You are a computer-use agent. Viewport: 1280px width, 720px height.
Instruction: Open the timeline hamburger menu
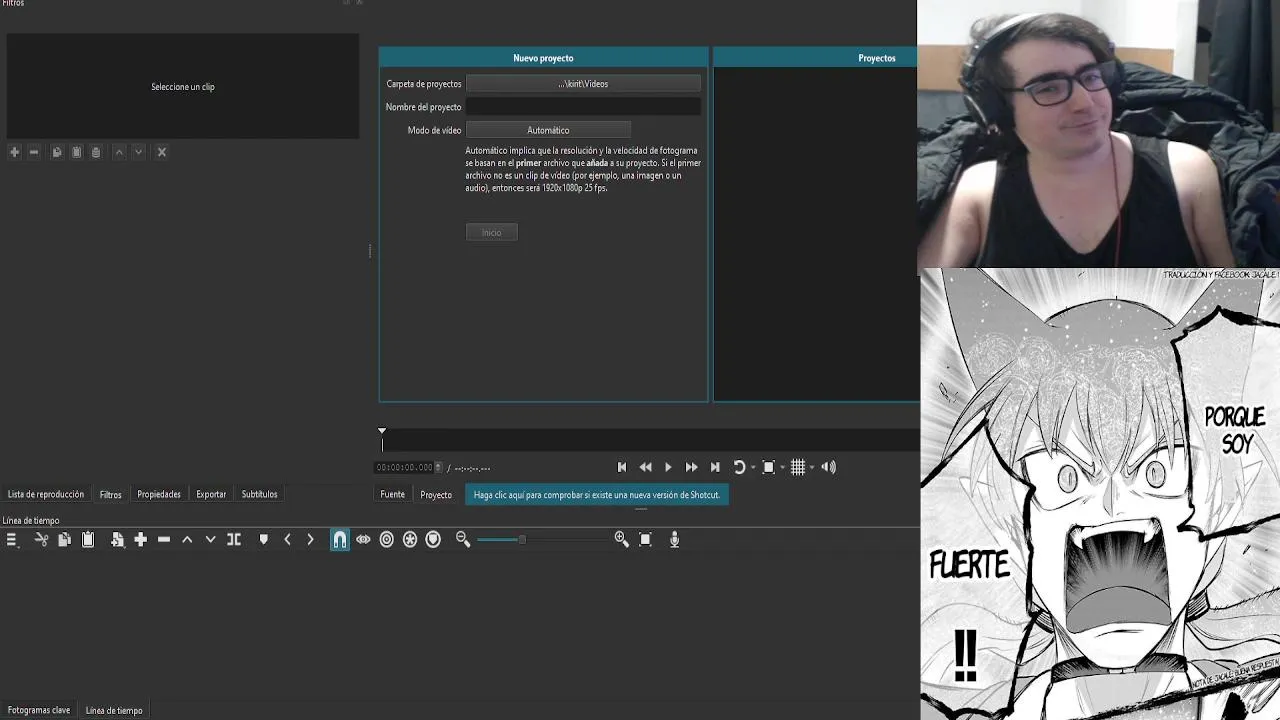(12, 539)
